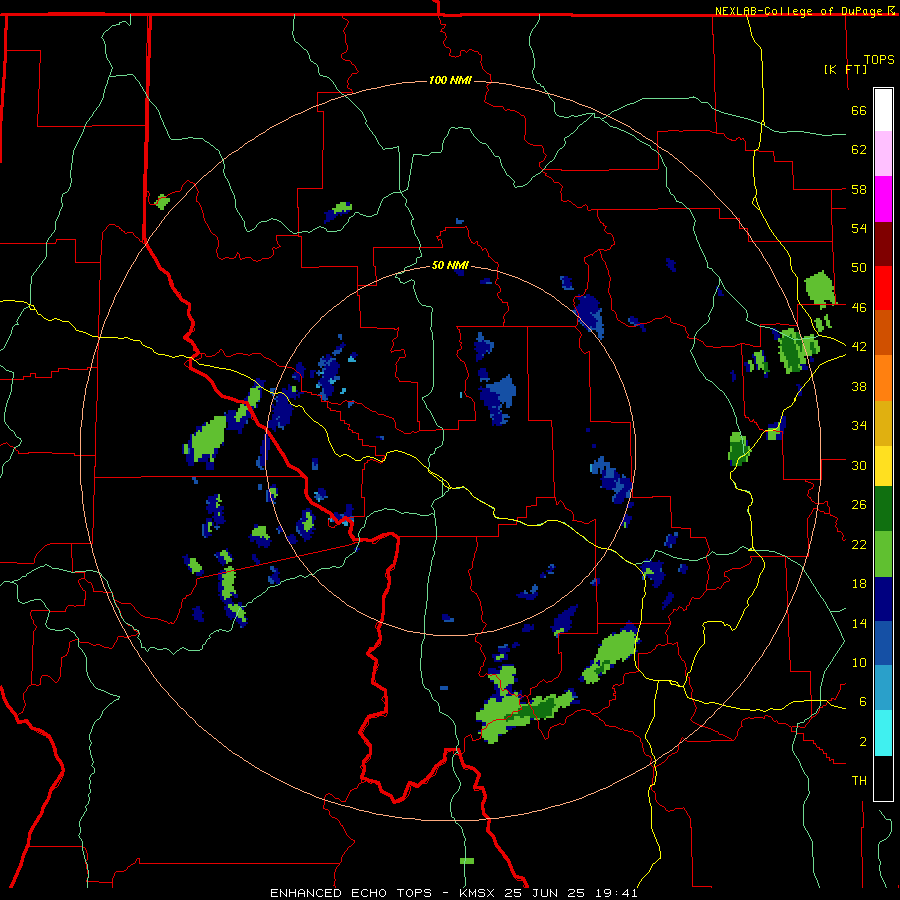Click the '58' legend value
The width and height of the screenshot is (900, 900).
tap(859, 189)
